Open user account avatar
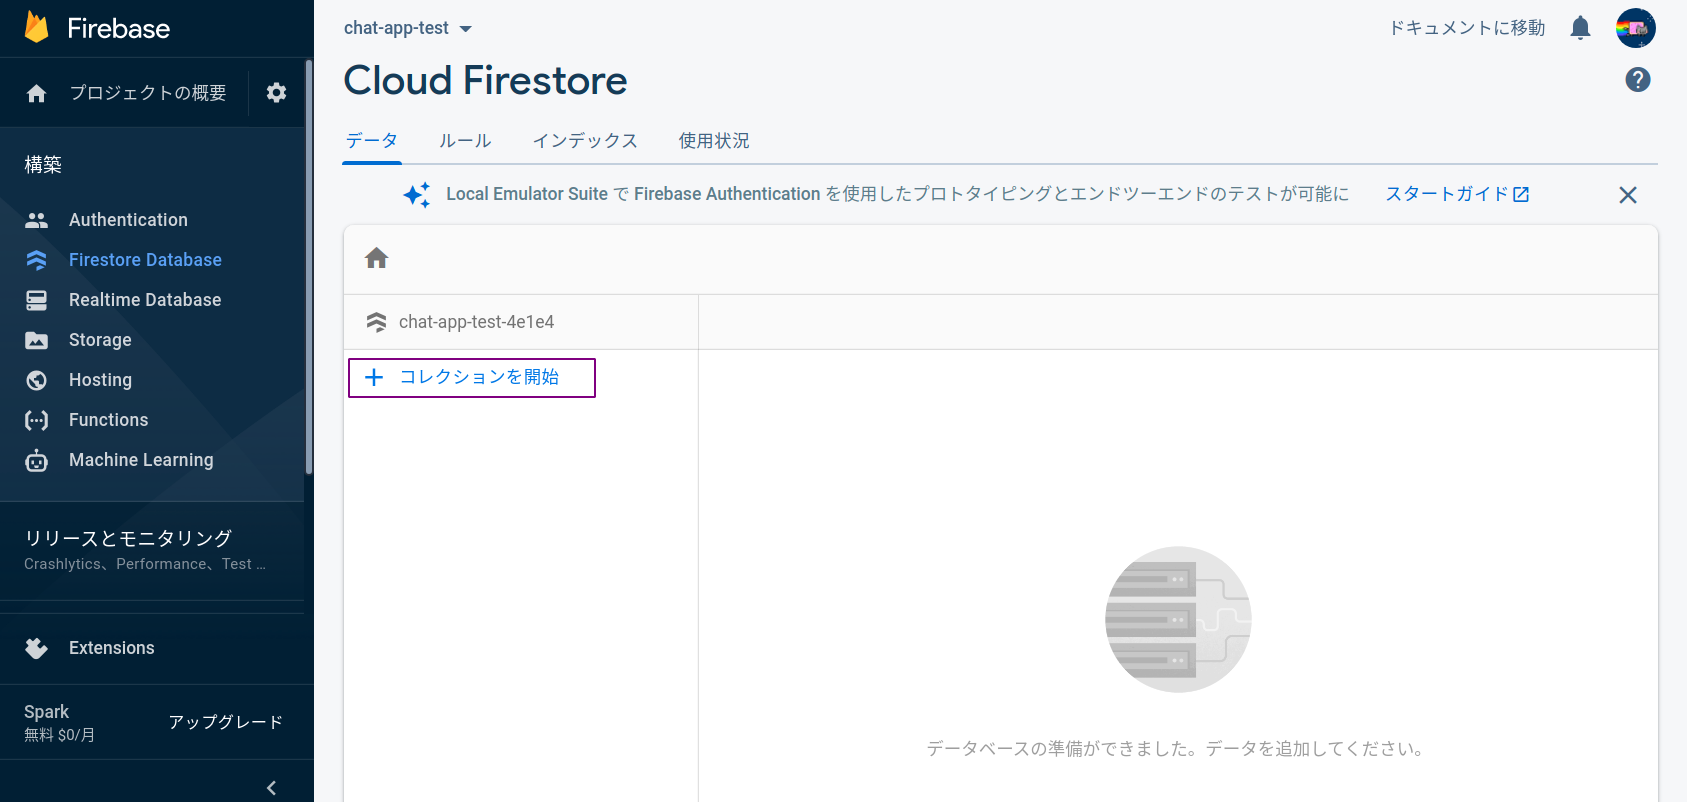The image size is (1687, 802). (1636, 28)
